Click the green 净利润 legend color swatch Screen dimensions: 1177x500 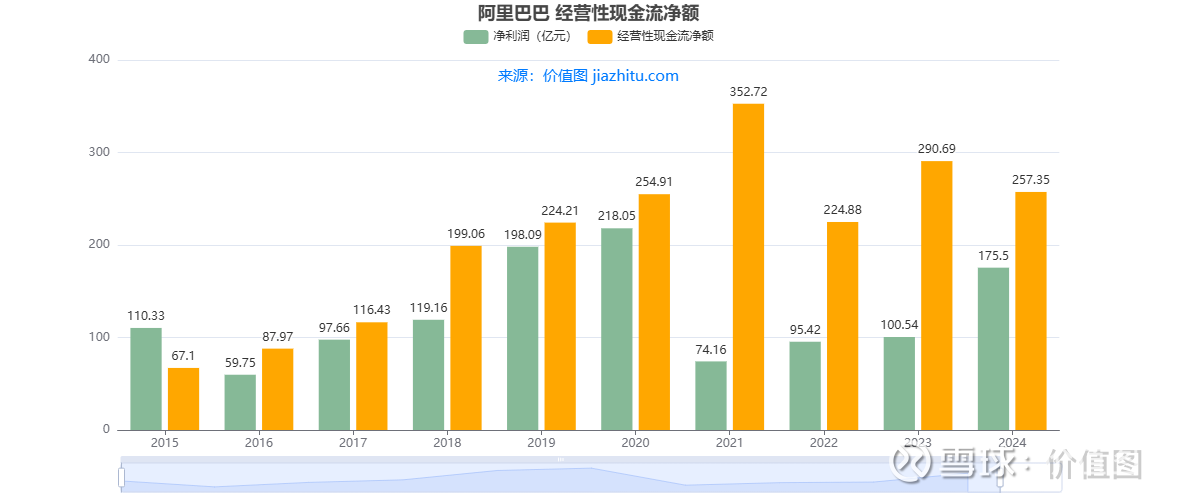point(476,37)
